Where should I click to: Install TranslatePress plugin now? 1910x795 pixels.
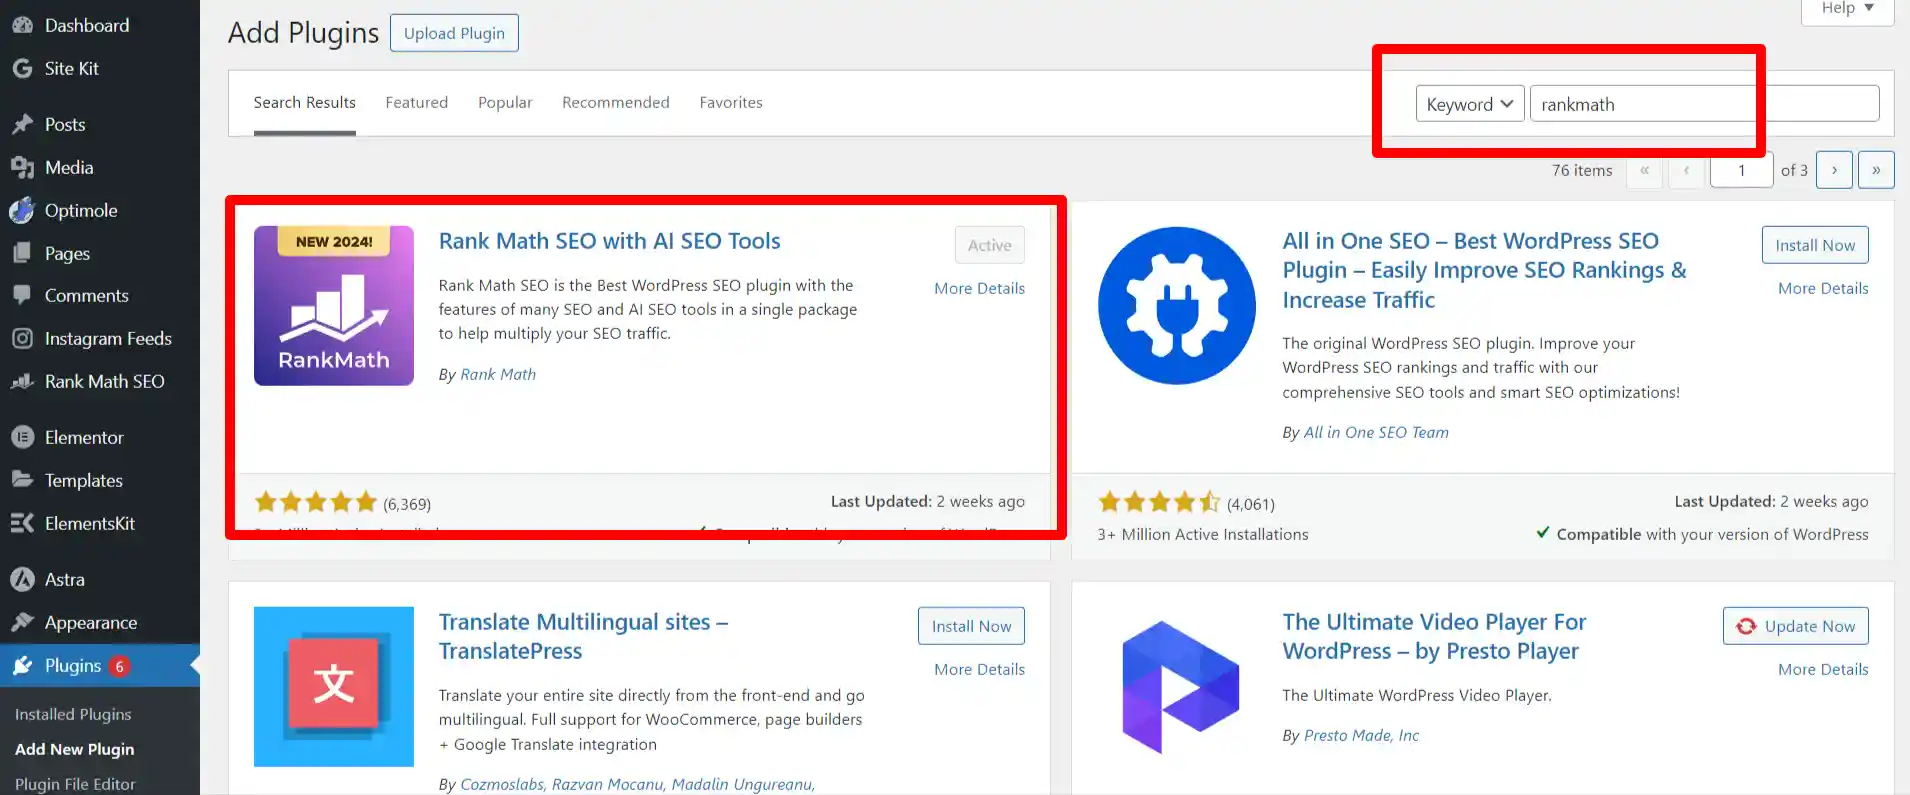(971, 626)
